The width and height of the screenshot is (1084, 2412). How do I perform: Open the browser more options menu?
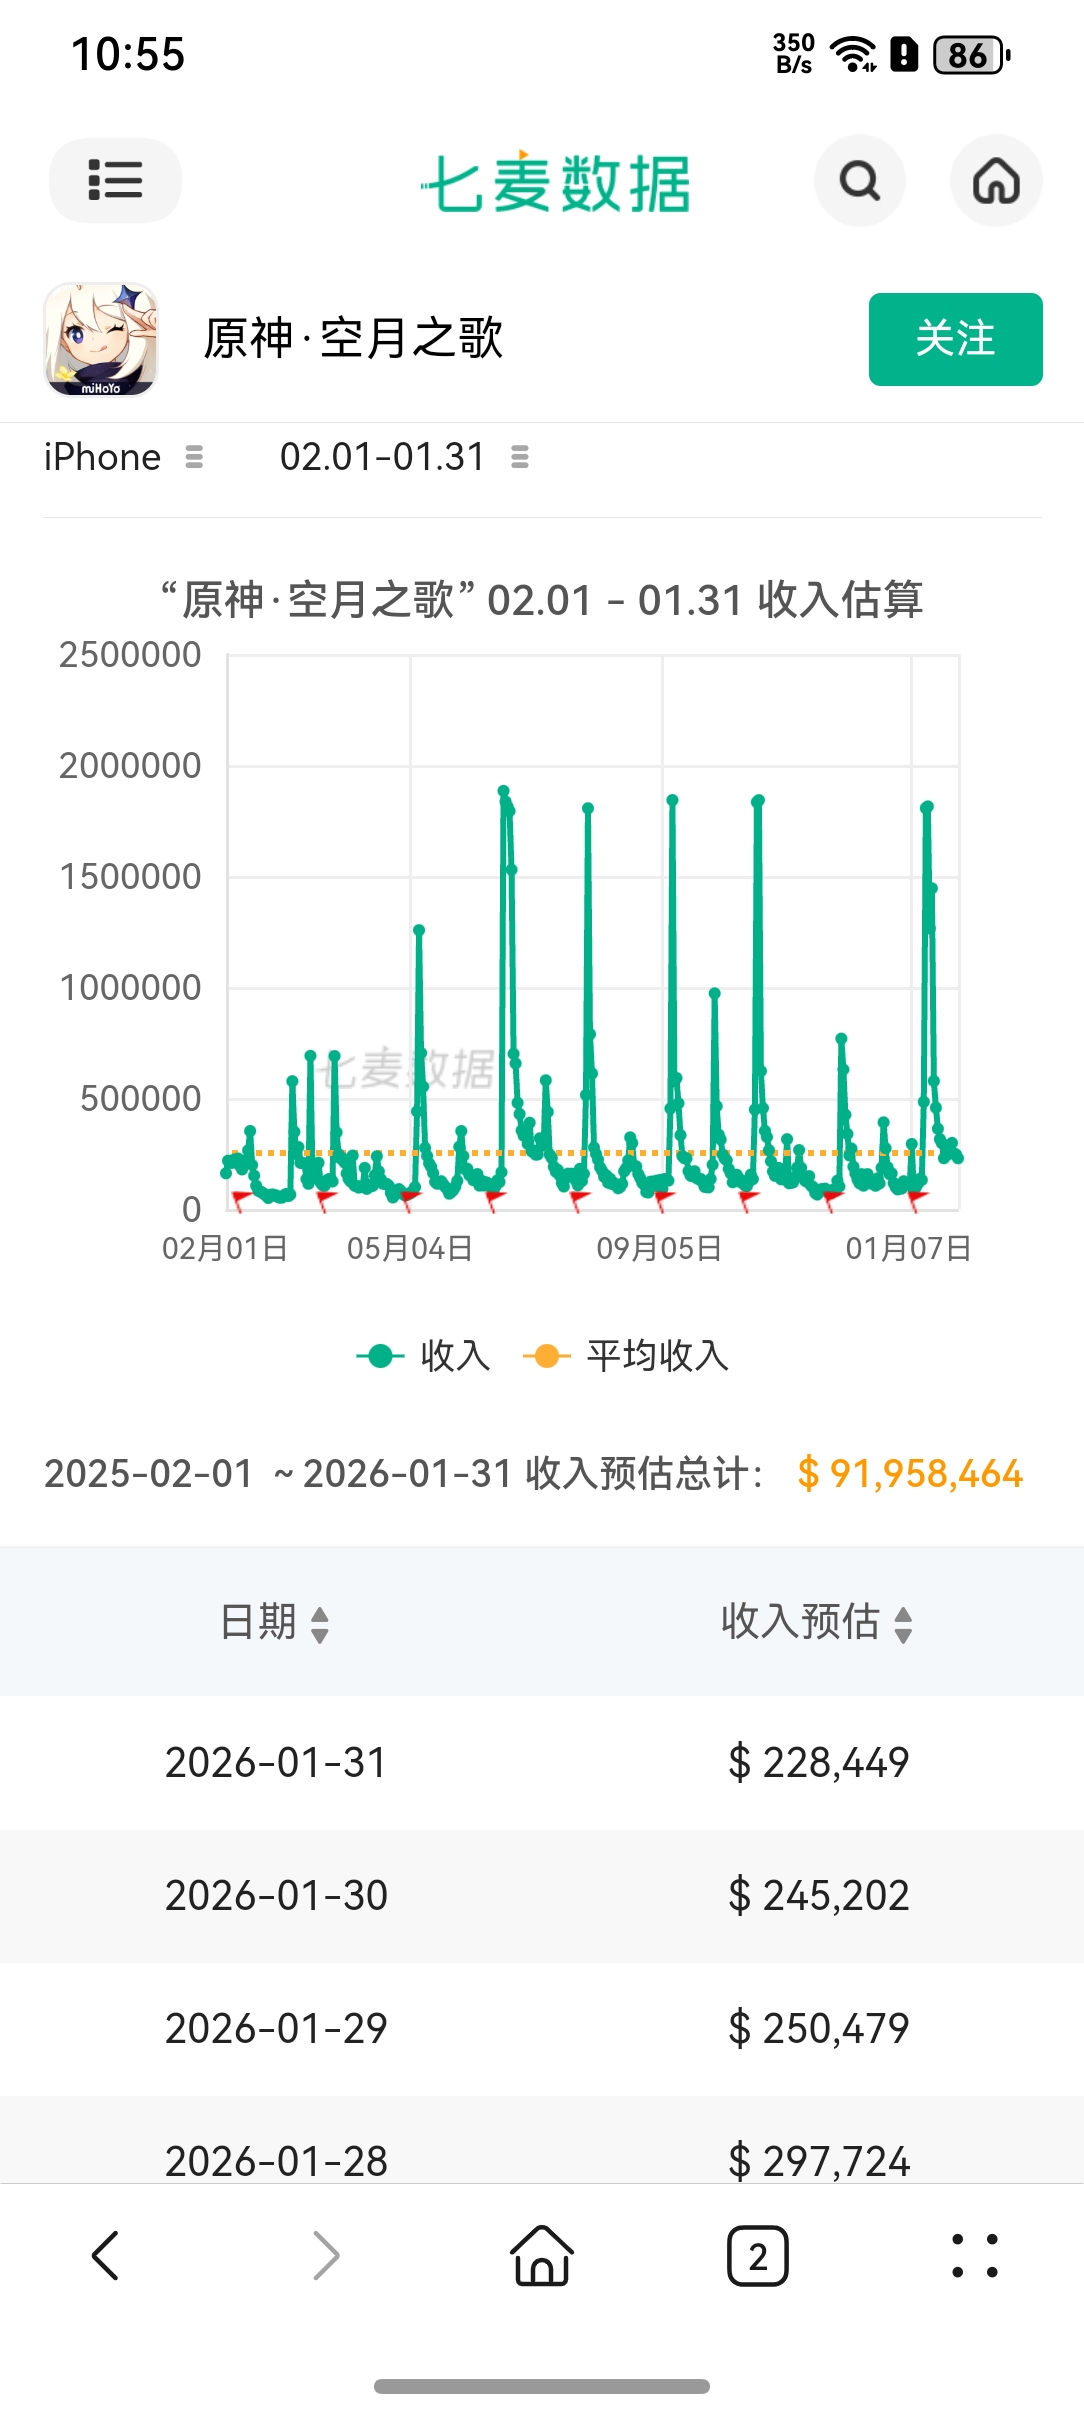(974, 2256)
